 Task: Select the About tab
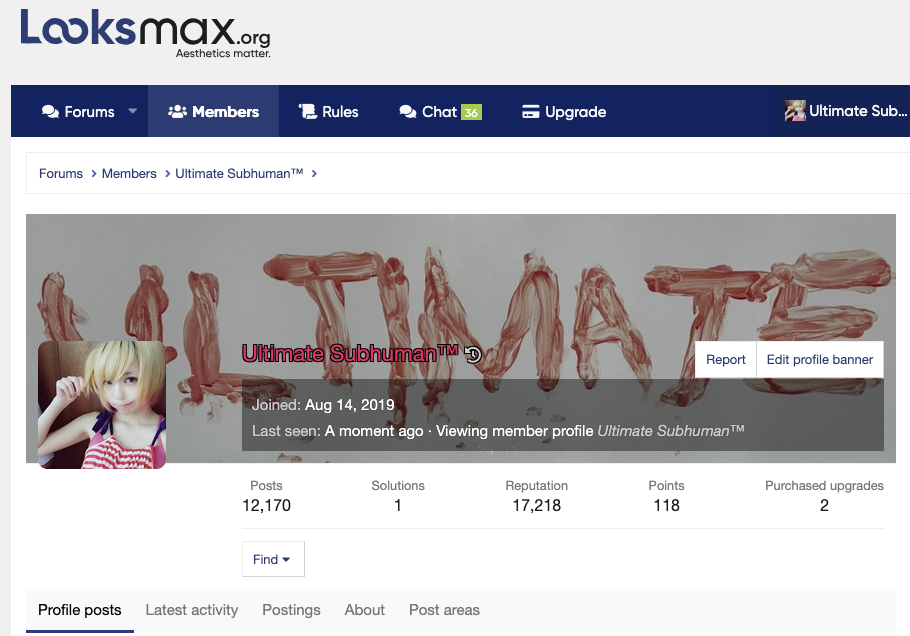point(364,610)
